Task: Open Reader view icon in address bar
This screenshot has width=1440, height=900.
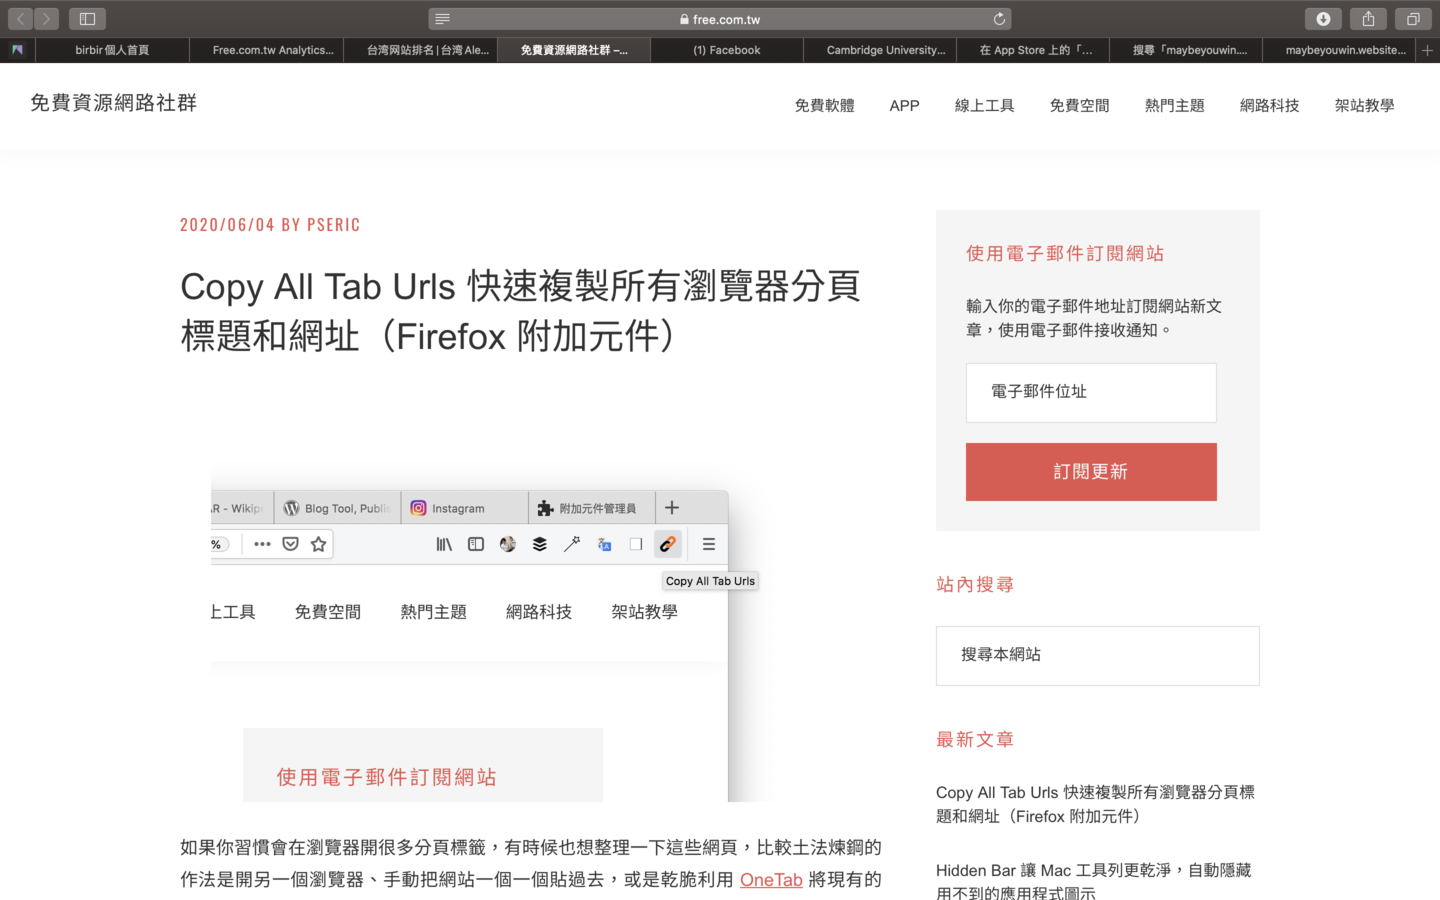Action: (x=442, y=19)
